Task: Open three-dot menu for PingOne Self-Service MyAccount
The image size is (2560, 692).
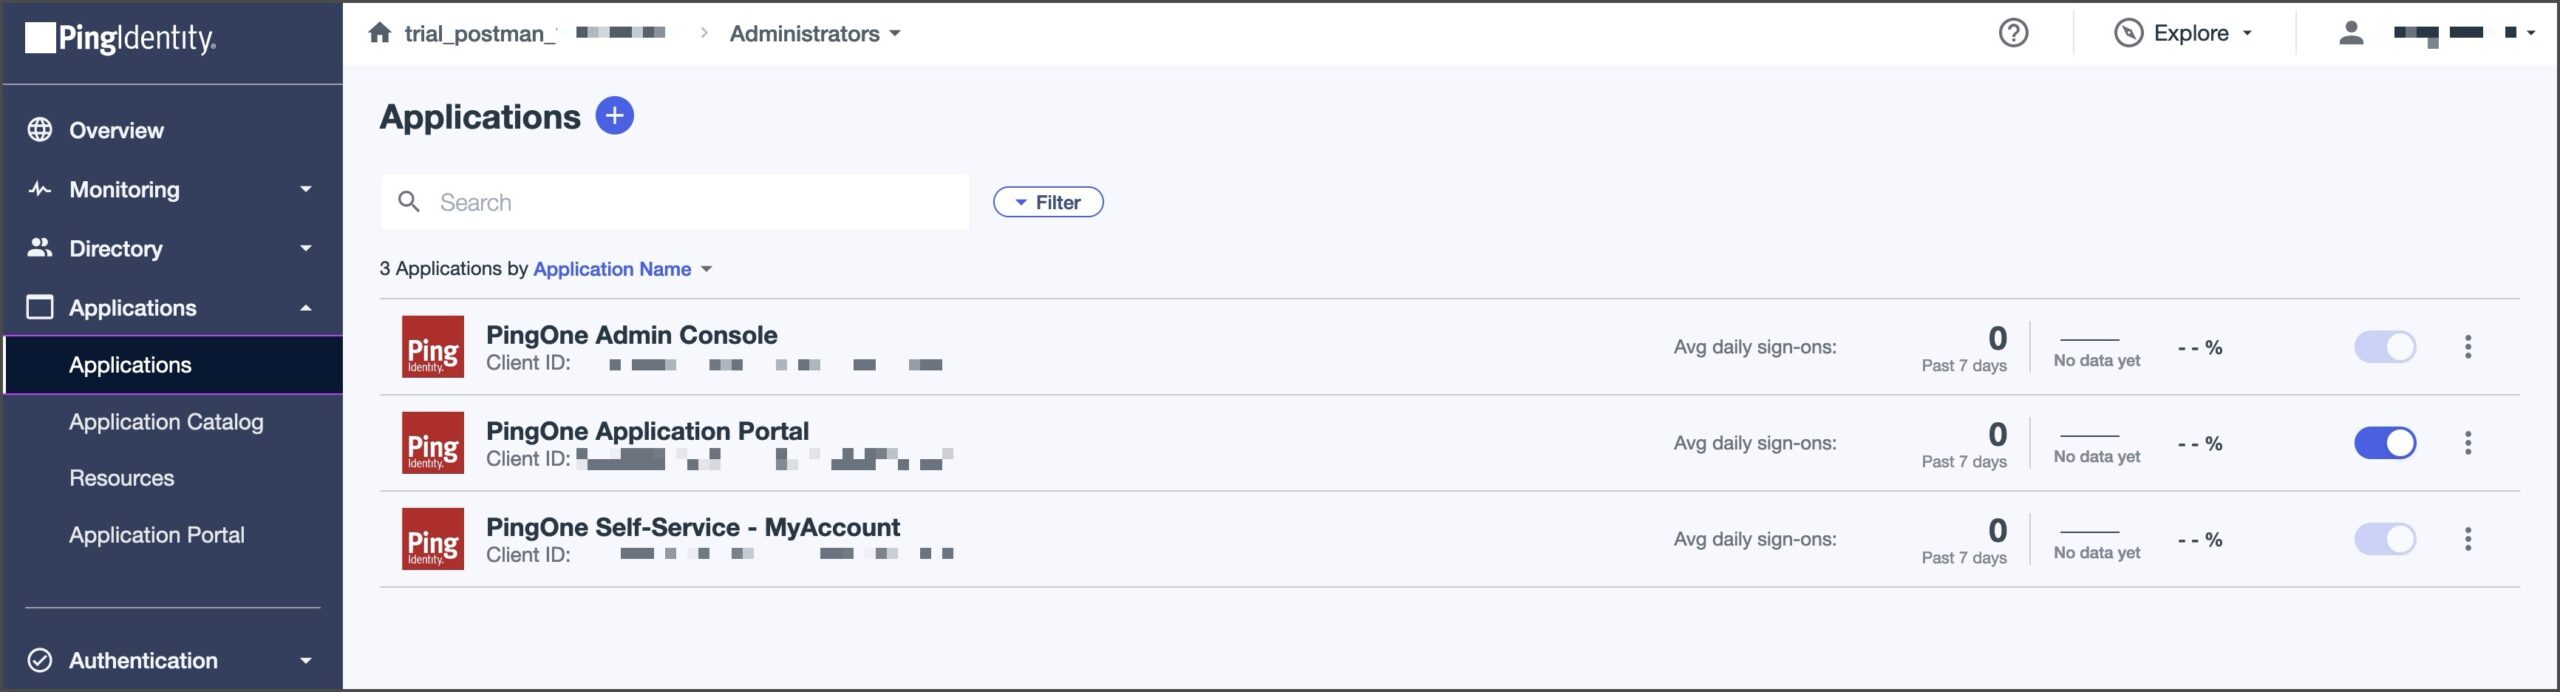Action: 2468,539
